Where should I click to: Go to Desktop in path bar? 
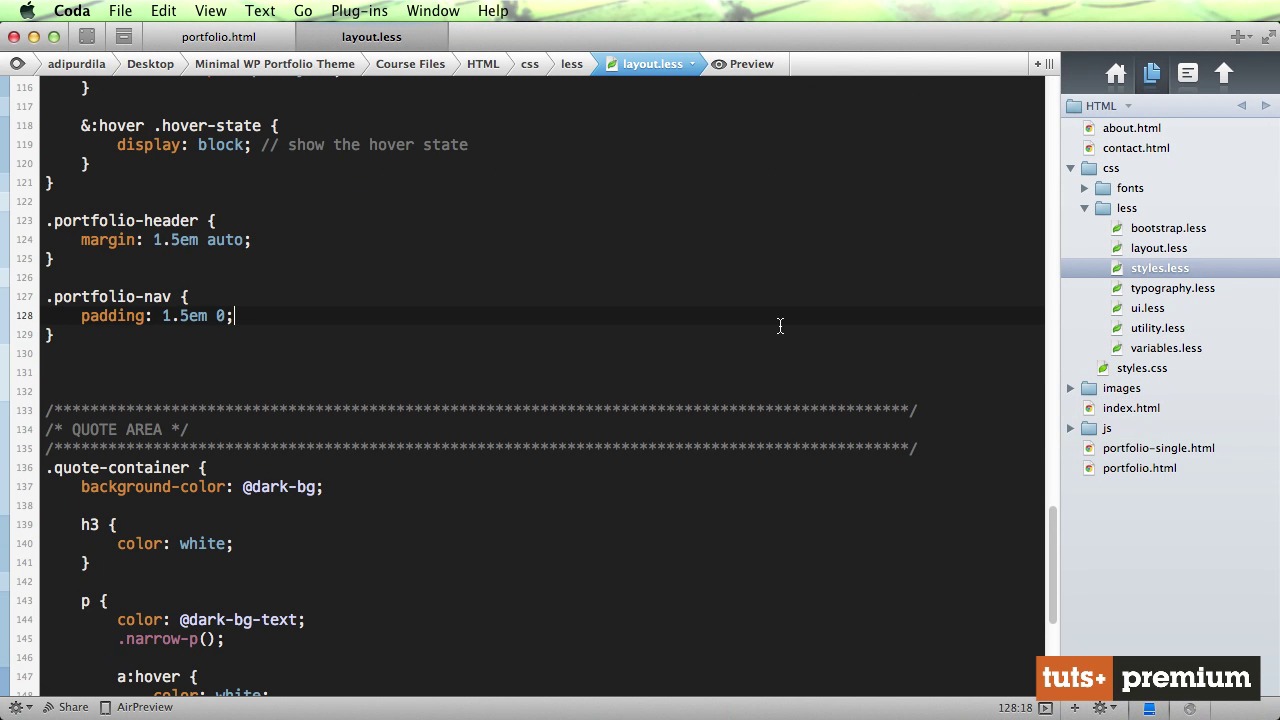[x=150, y=64]
